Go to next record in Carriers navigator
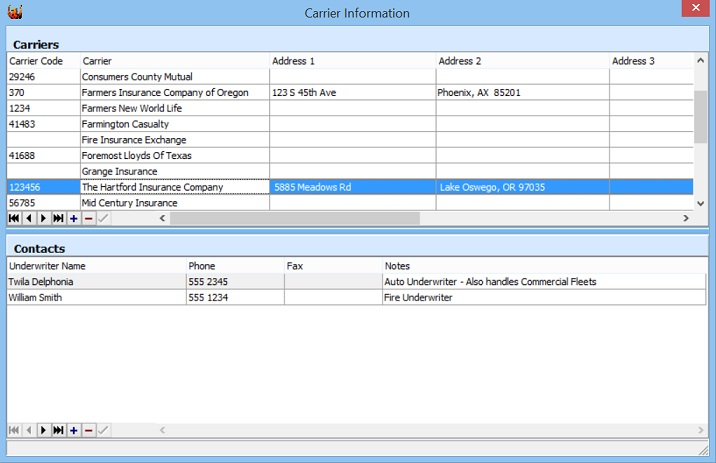Image resolution: width=716 pixels, height=463 pixels. click(43, 218)
